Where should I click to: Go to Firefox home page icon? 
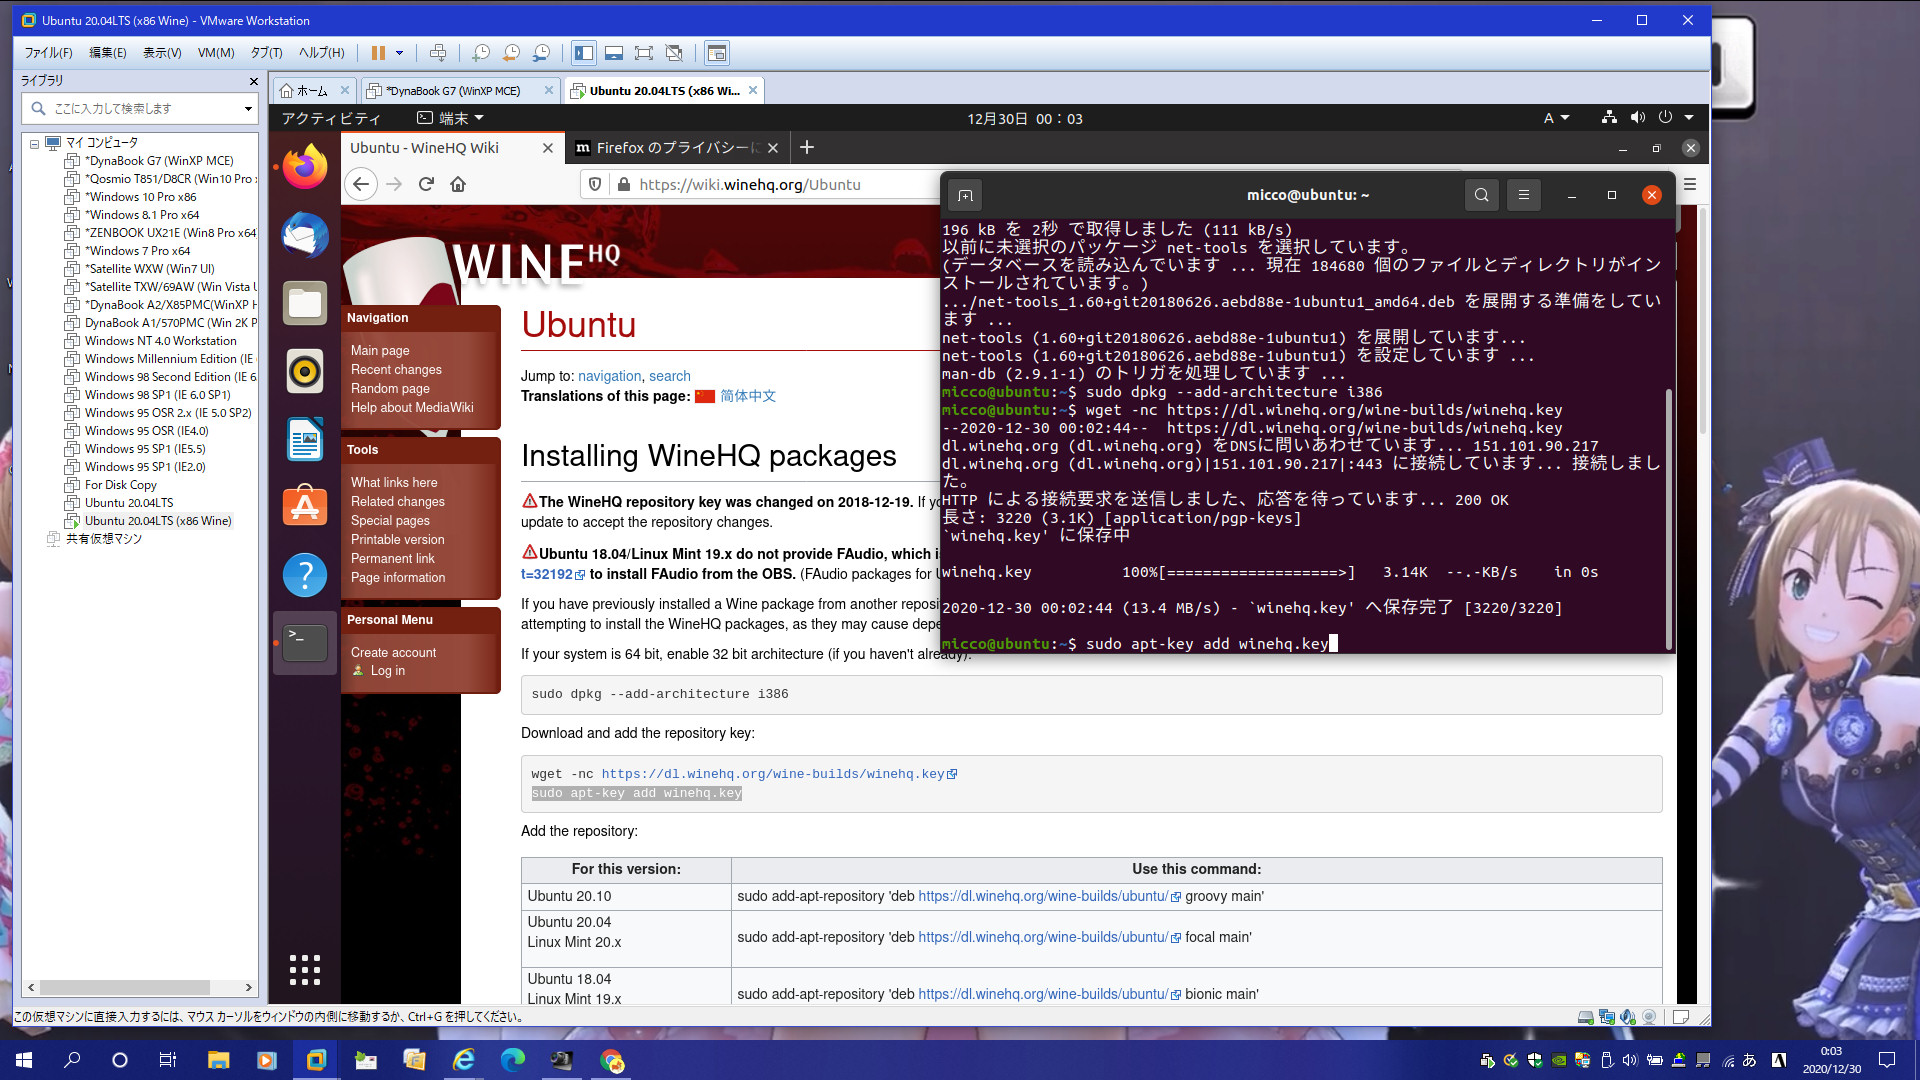(x=458, y=184)
